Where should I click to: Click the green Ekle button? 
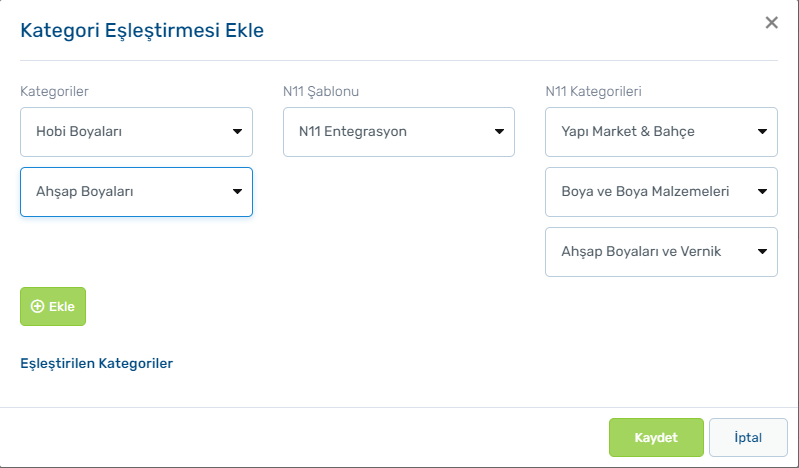tap(53, 306)
